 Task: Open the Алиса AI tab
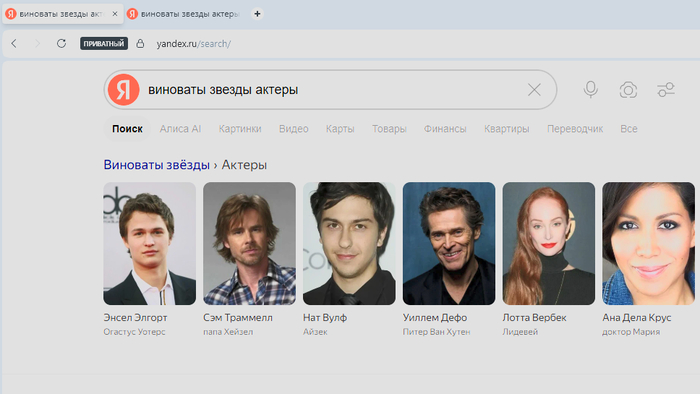tap(180, 129)
